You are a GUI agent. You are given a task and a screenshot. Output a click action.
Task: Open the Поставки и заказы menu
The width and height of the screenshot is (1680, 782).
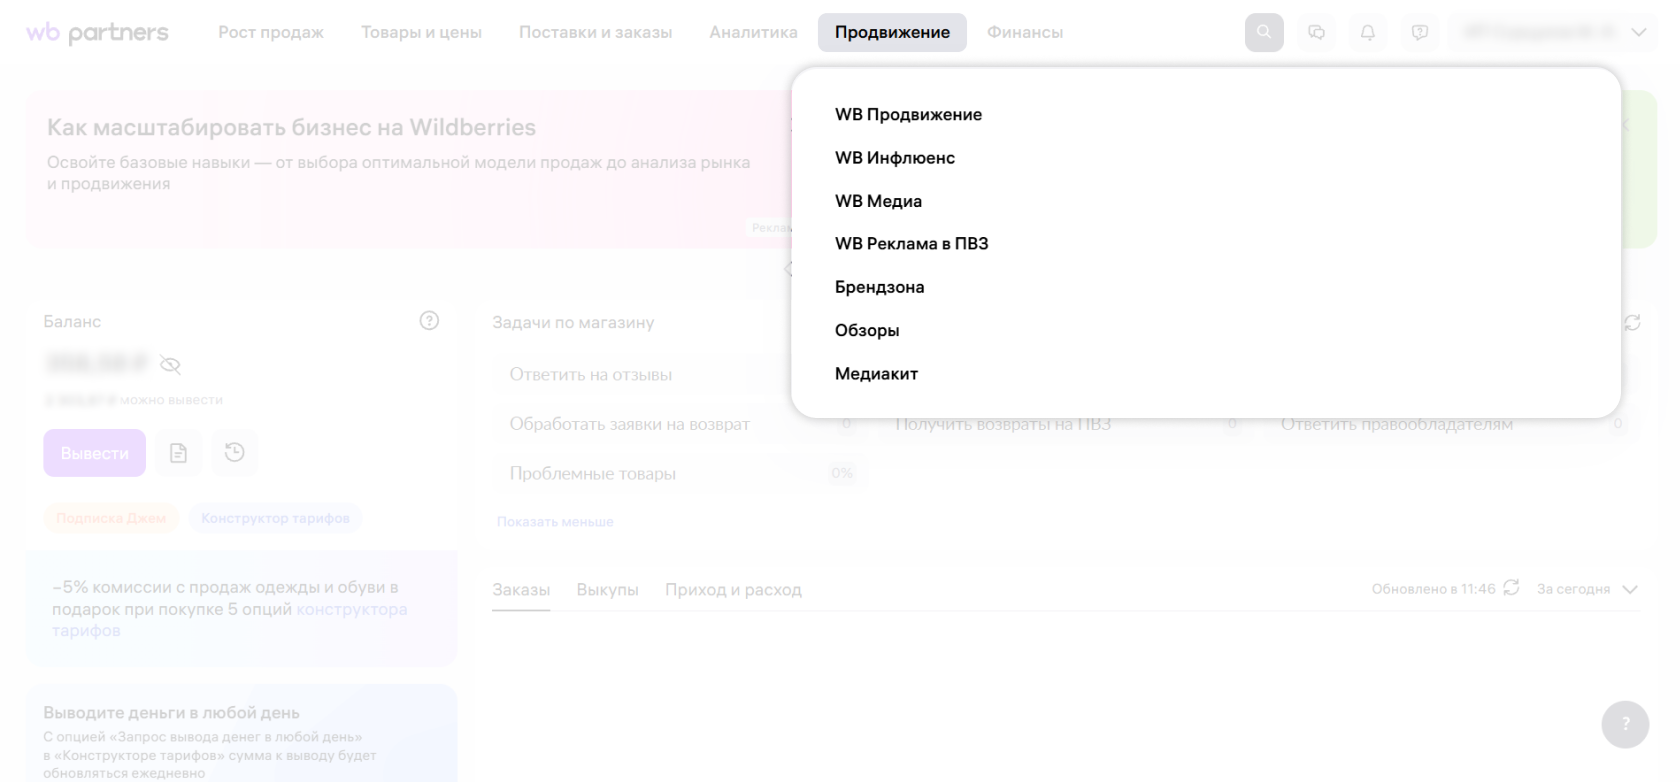[x=595, y=32]
